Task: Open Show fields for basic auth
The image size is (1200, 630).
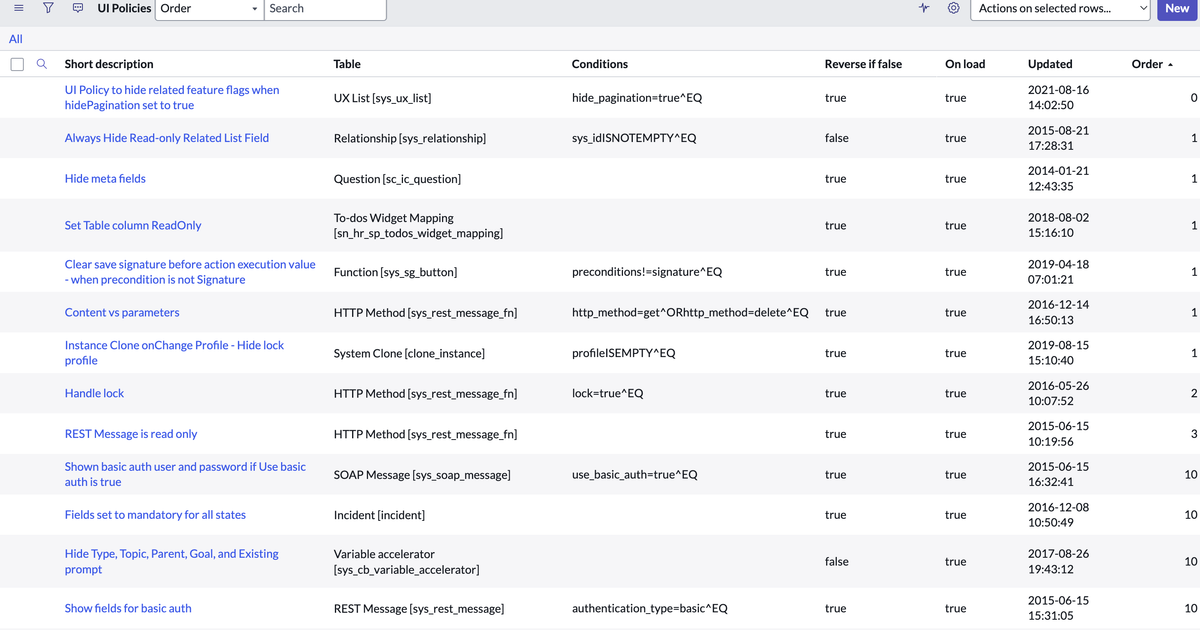Action: 128,608
